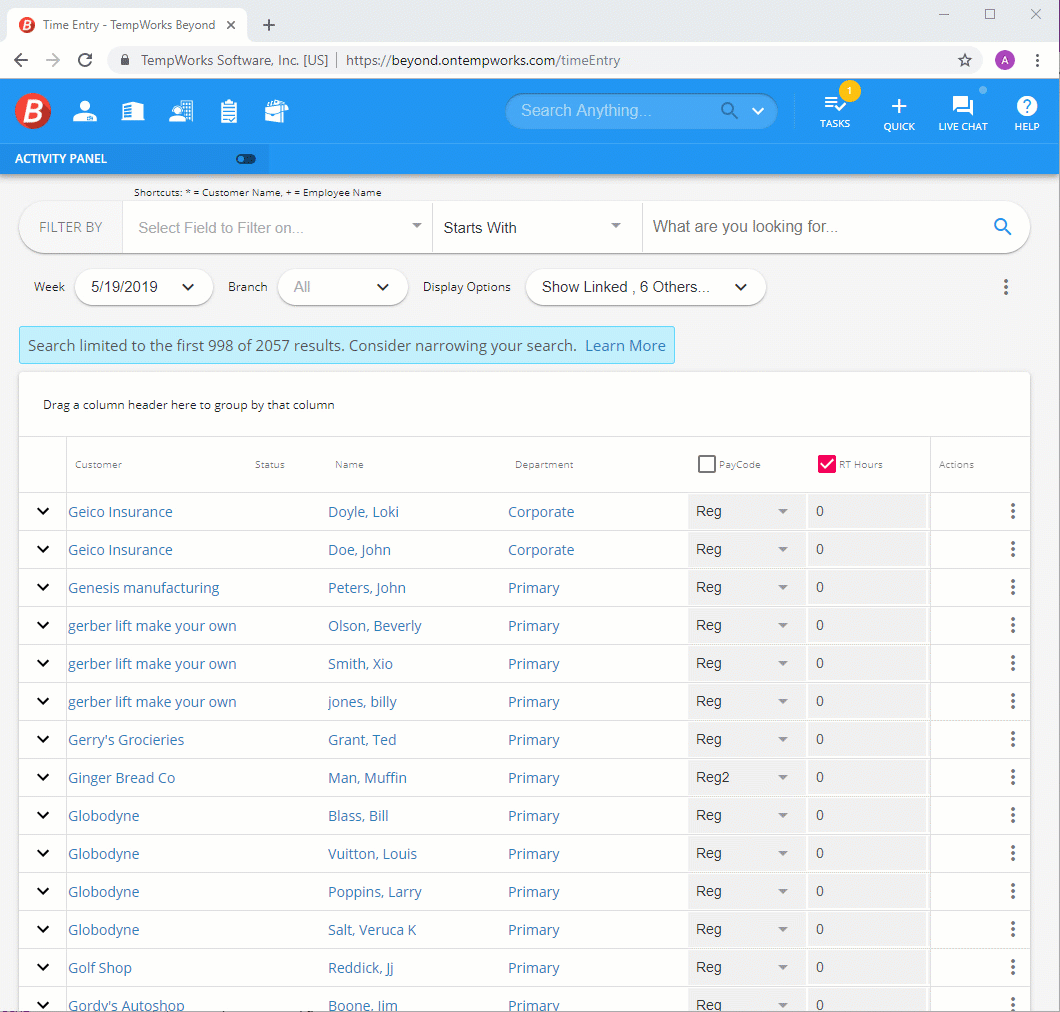1060x1012 pixels.
Task: Open employee Salt, Veruca K
Action: pos(372,930)
